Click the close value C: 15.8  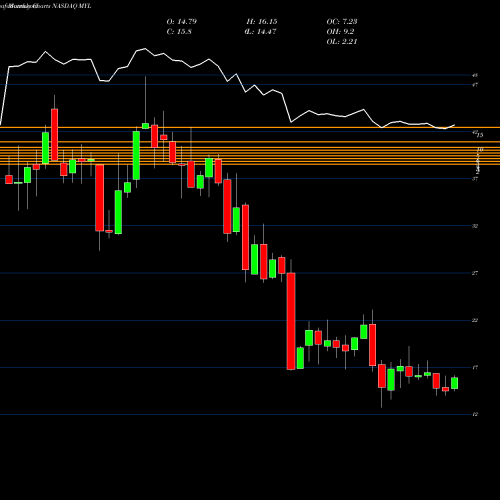coord(179,32)
